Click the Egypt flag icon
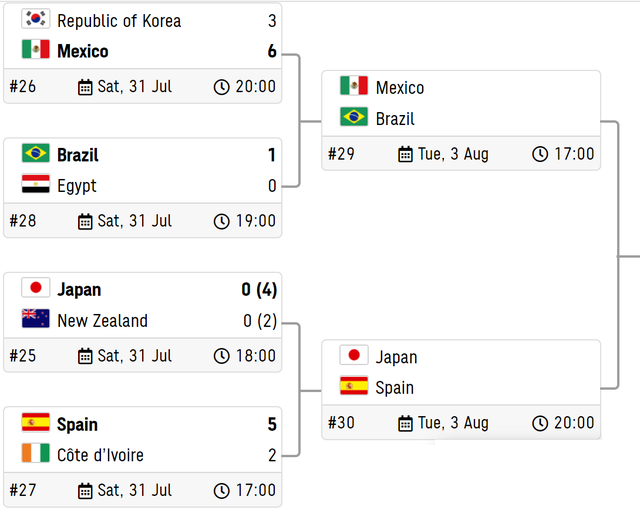Viewport: 640px width, 520px height. [x=36, y=184]
